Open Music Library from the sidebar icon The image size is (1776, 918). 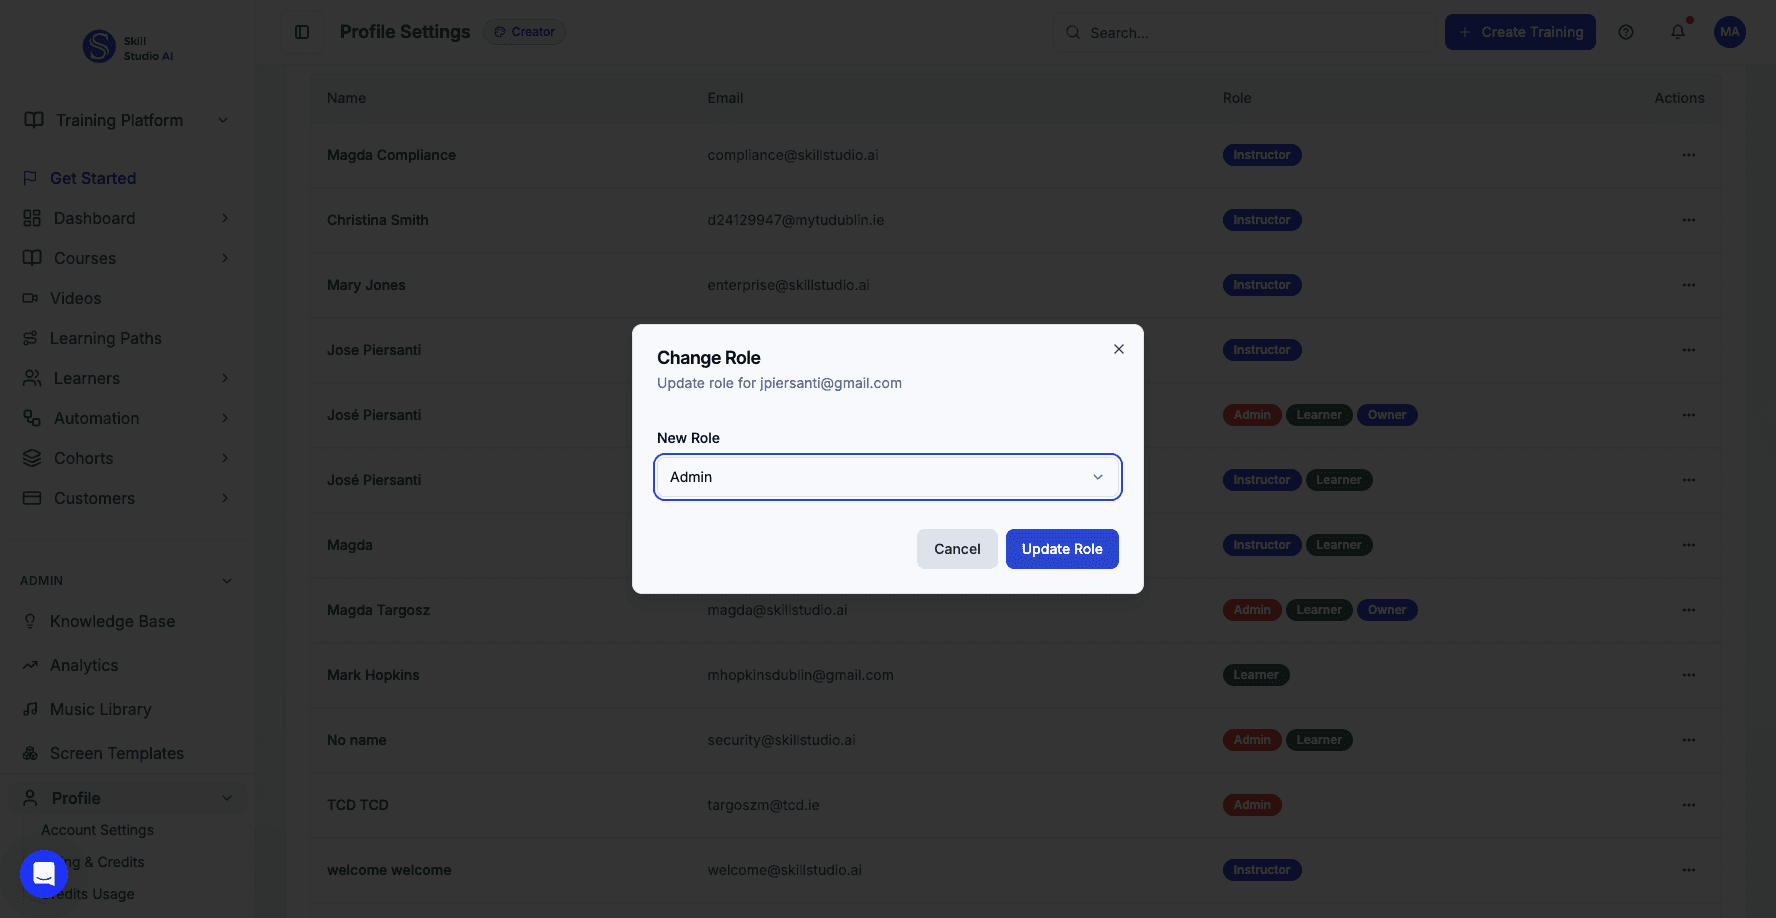[31, 709]
